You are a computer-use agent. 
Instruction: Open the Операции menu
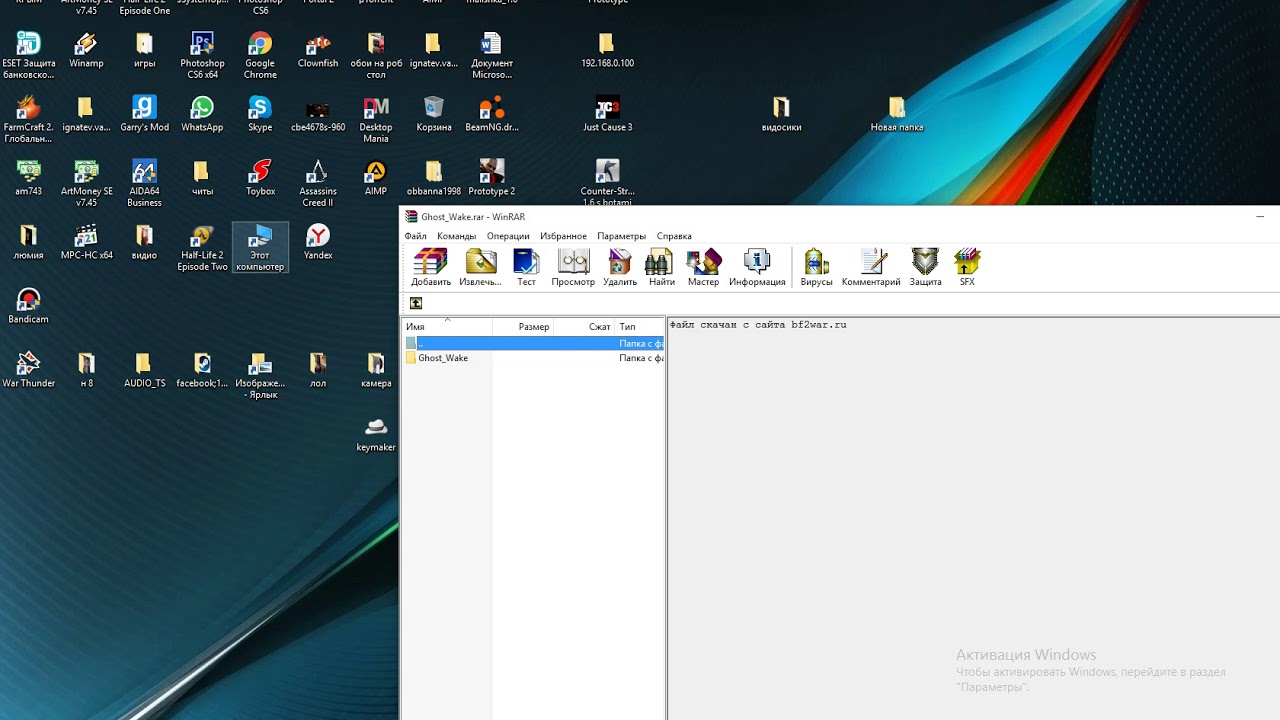[x=508, y=236]
